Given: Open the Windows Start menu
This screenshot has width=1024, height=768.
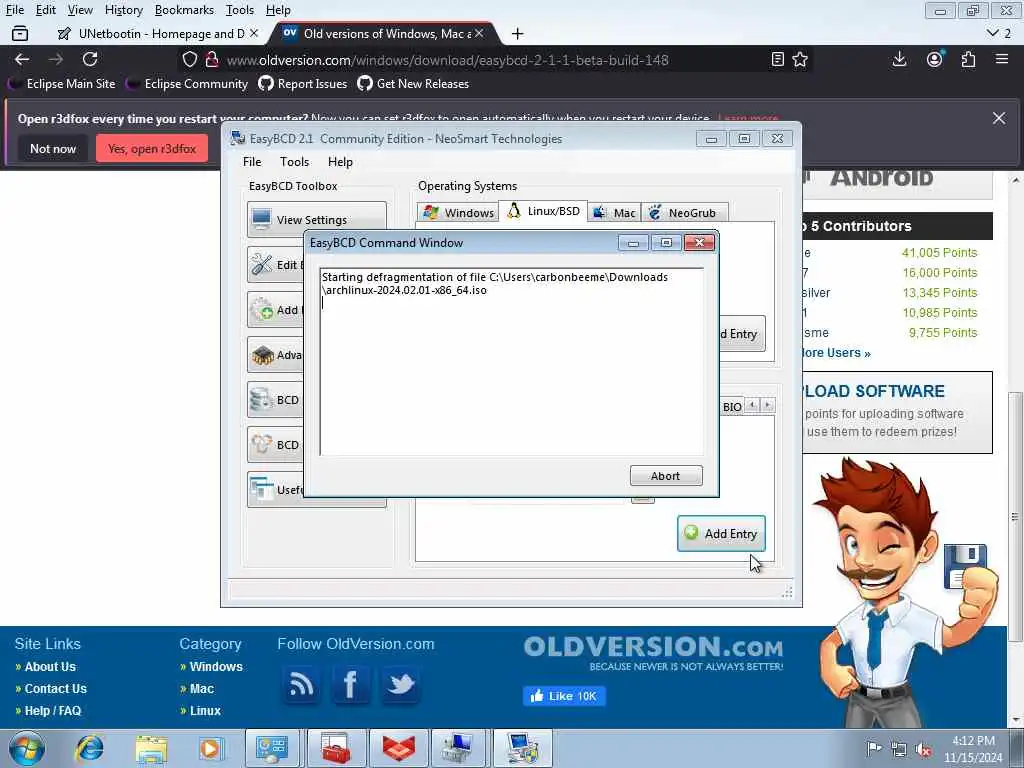Looking at the screenshot, I should pyautogui.click(x=27, y=748).
